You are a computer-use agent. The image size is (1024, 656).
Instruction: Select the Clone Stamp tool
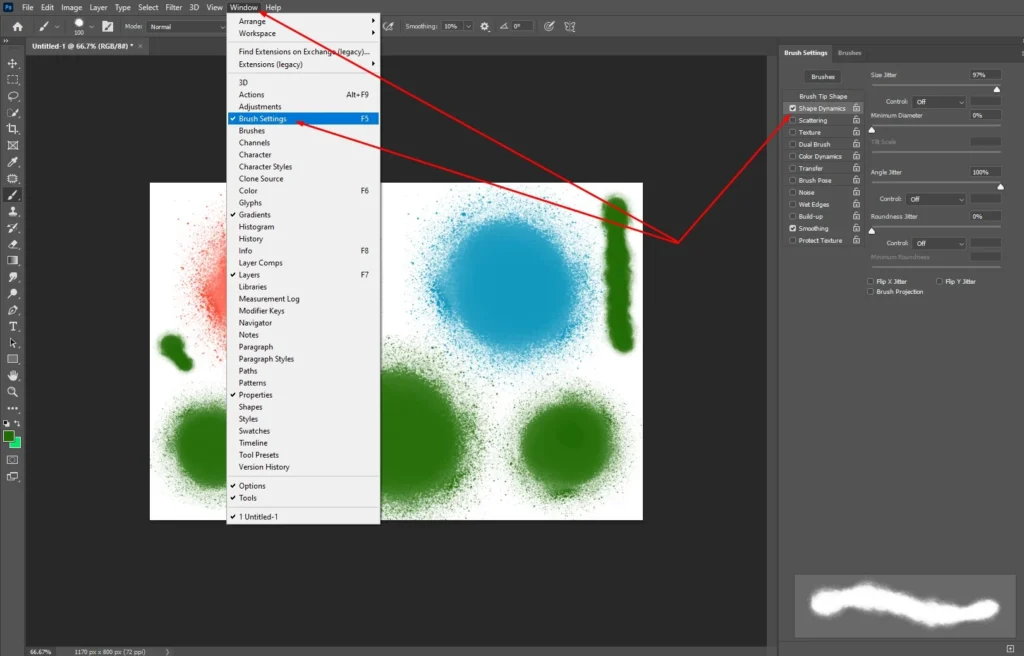point(12,211)
